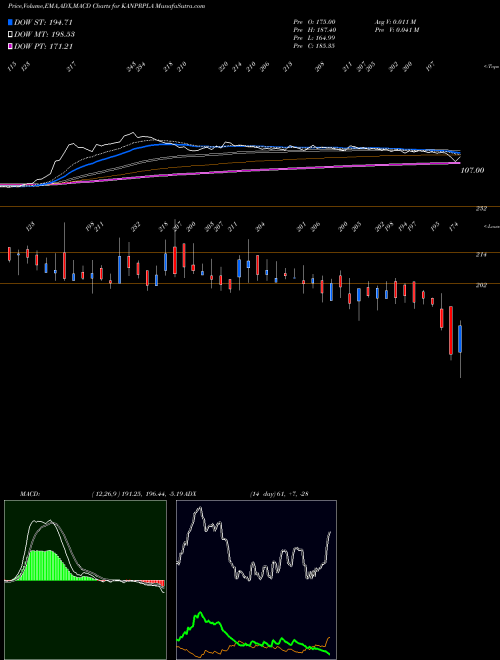Click the 'Pre L: 164.99' low value

tap(314, 38)
